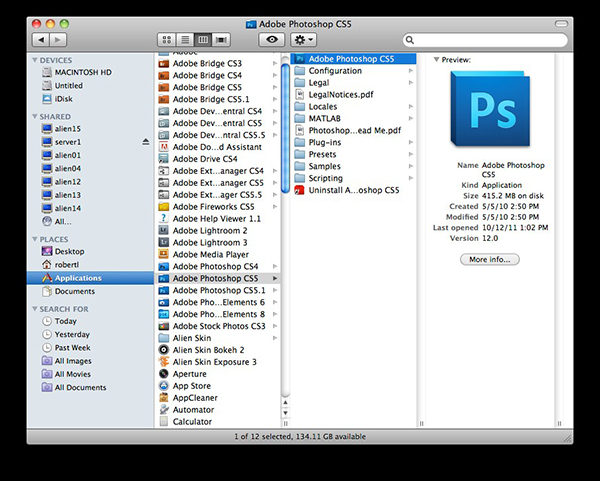
Task: Click the applications column scrollbar thumb
Action: click(x=285, y=128)
